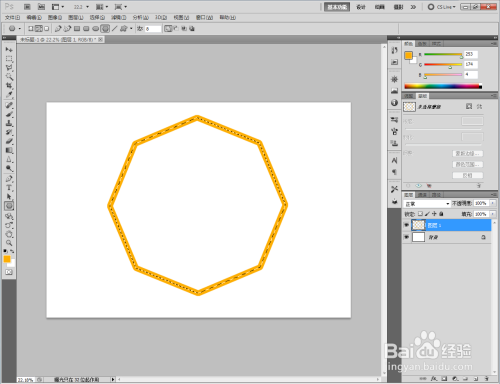500x384 pixels.
Task: Select the Eyedropper tool
Action: [x=9, y=95]
